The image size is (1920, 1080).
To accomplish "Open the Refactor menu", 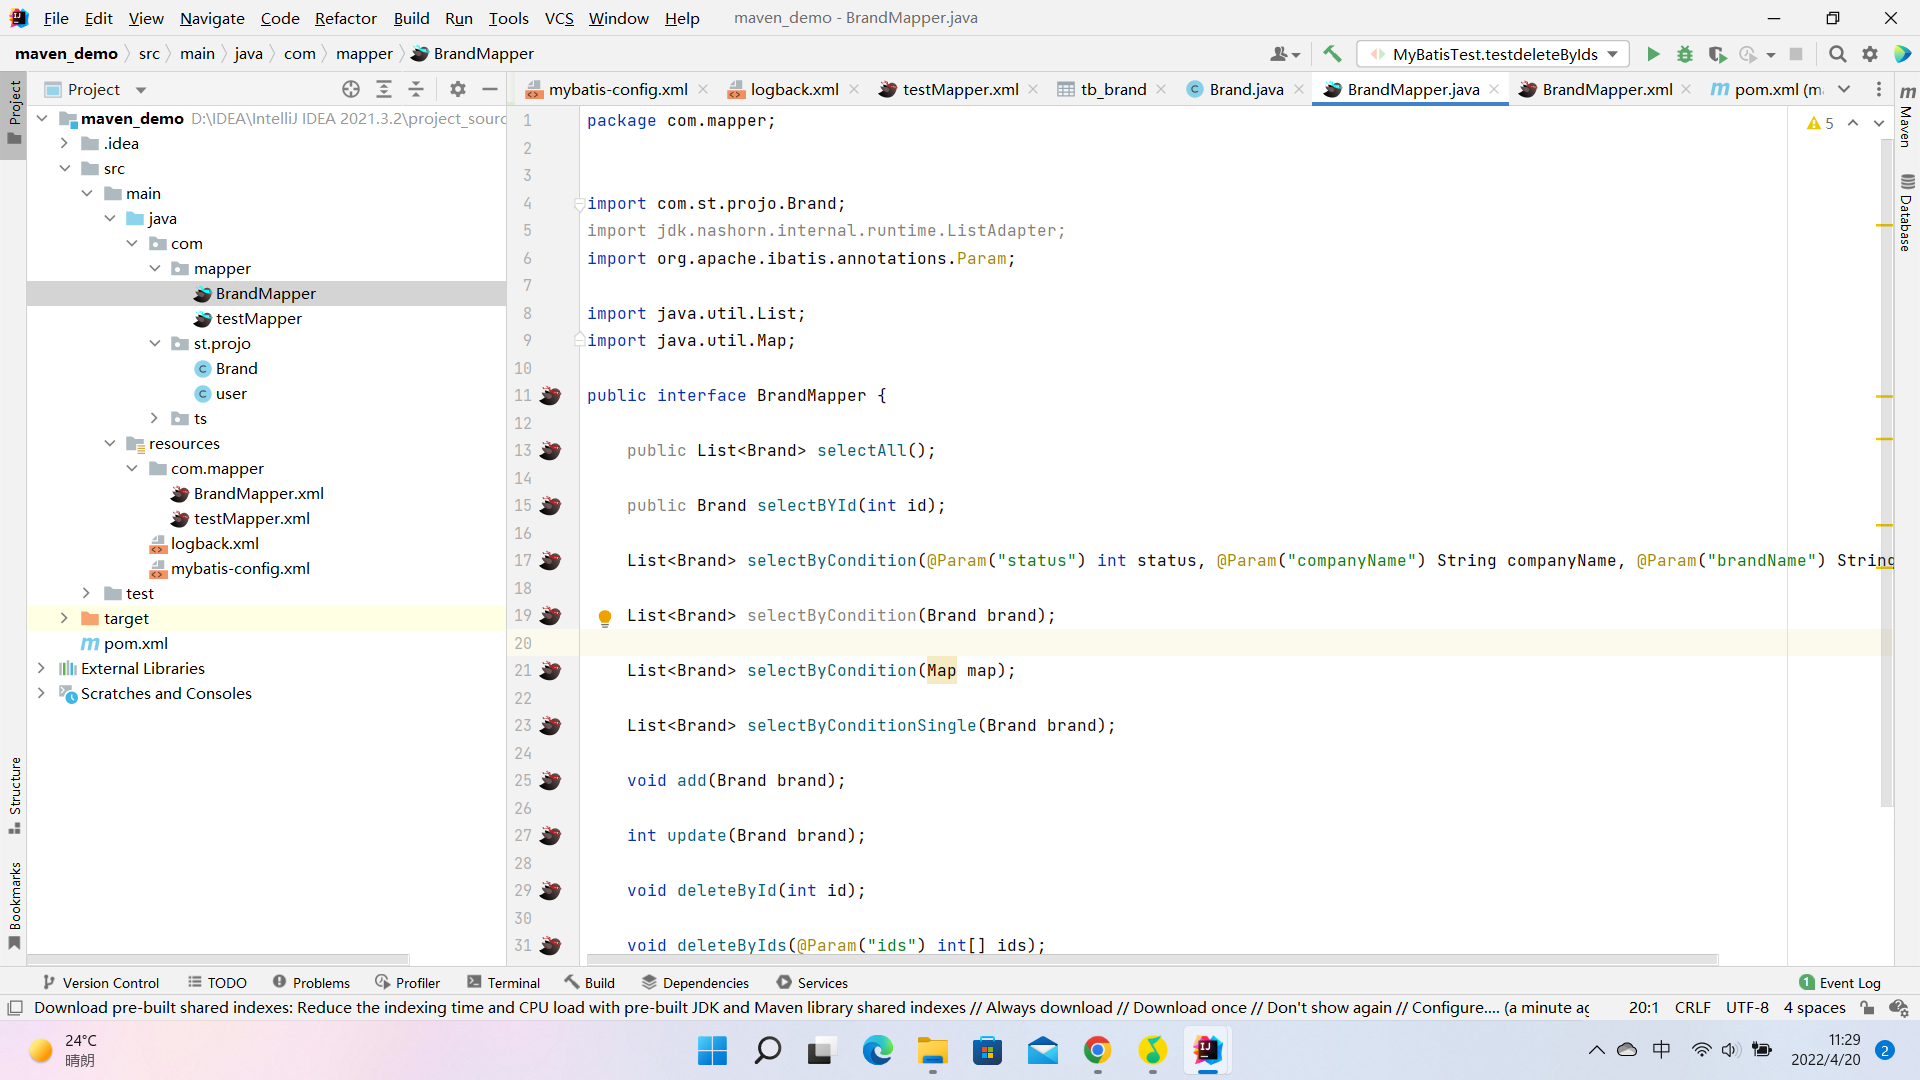I will tap(345, 18).
